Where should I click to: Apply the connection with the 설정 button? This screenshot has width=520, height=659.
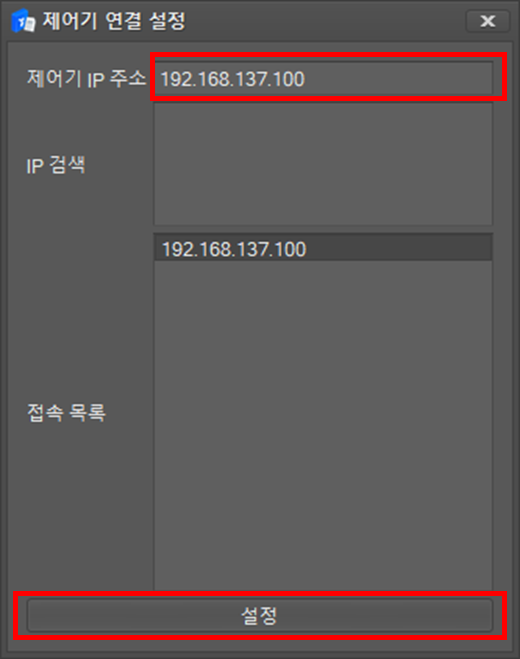[260, 615]
